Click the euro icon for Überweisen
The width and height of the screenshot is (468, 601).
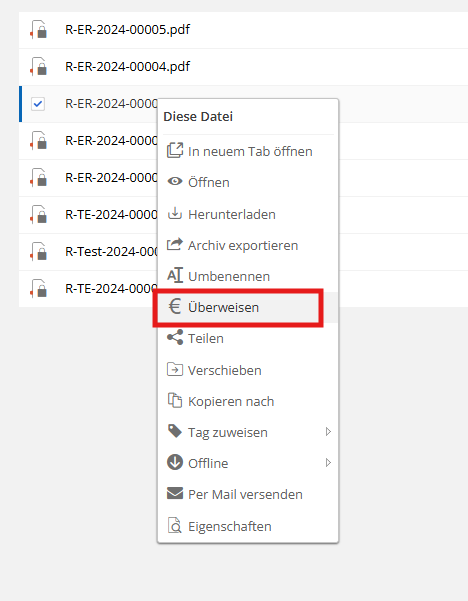click(x=175, y=307)
